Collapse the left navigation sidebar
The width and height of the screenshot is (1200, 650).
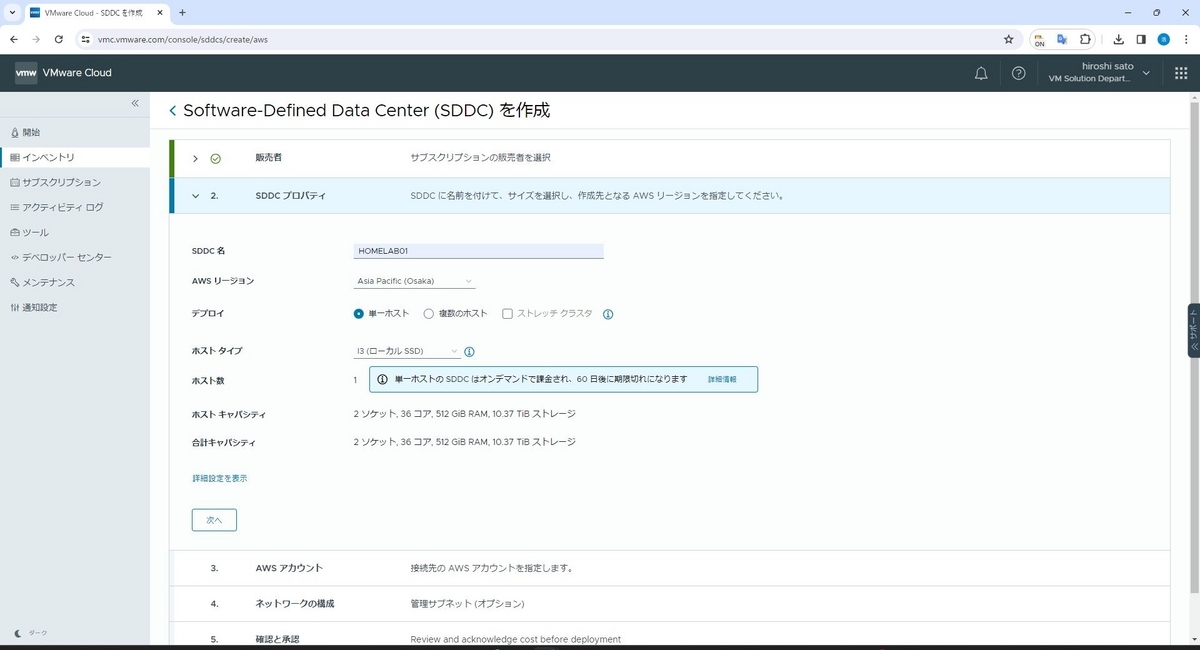[135, 103]
